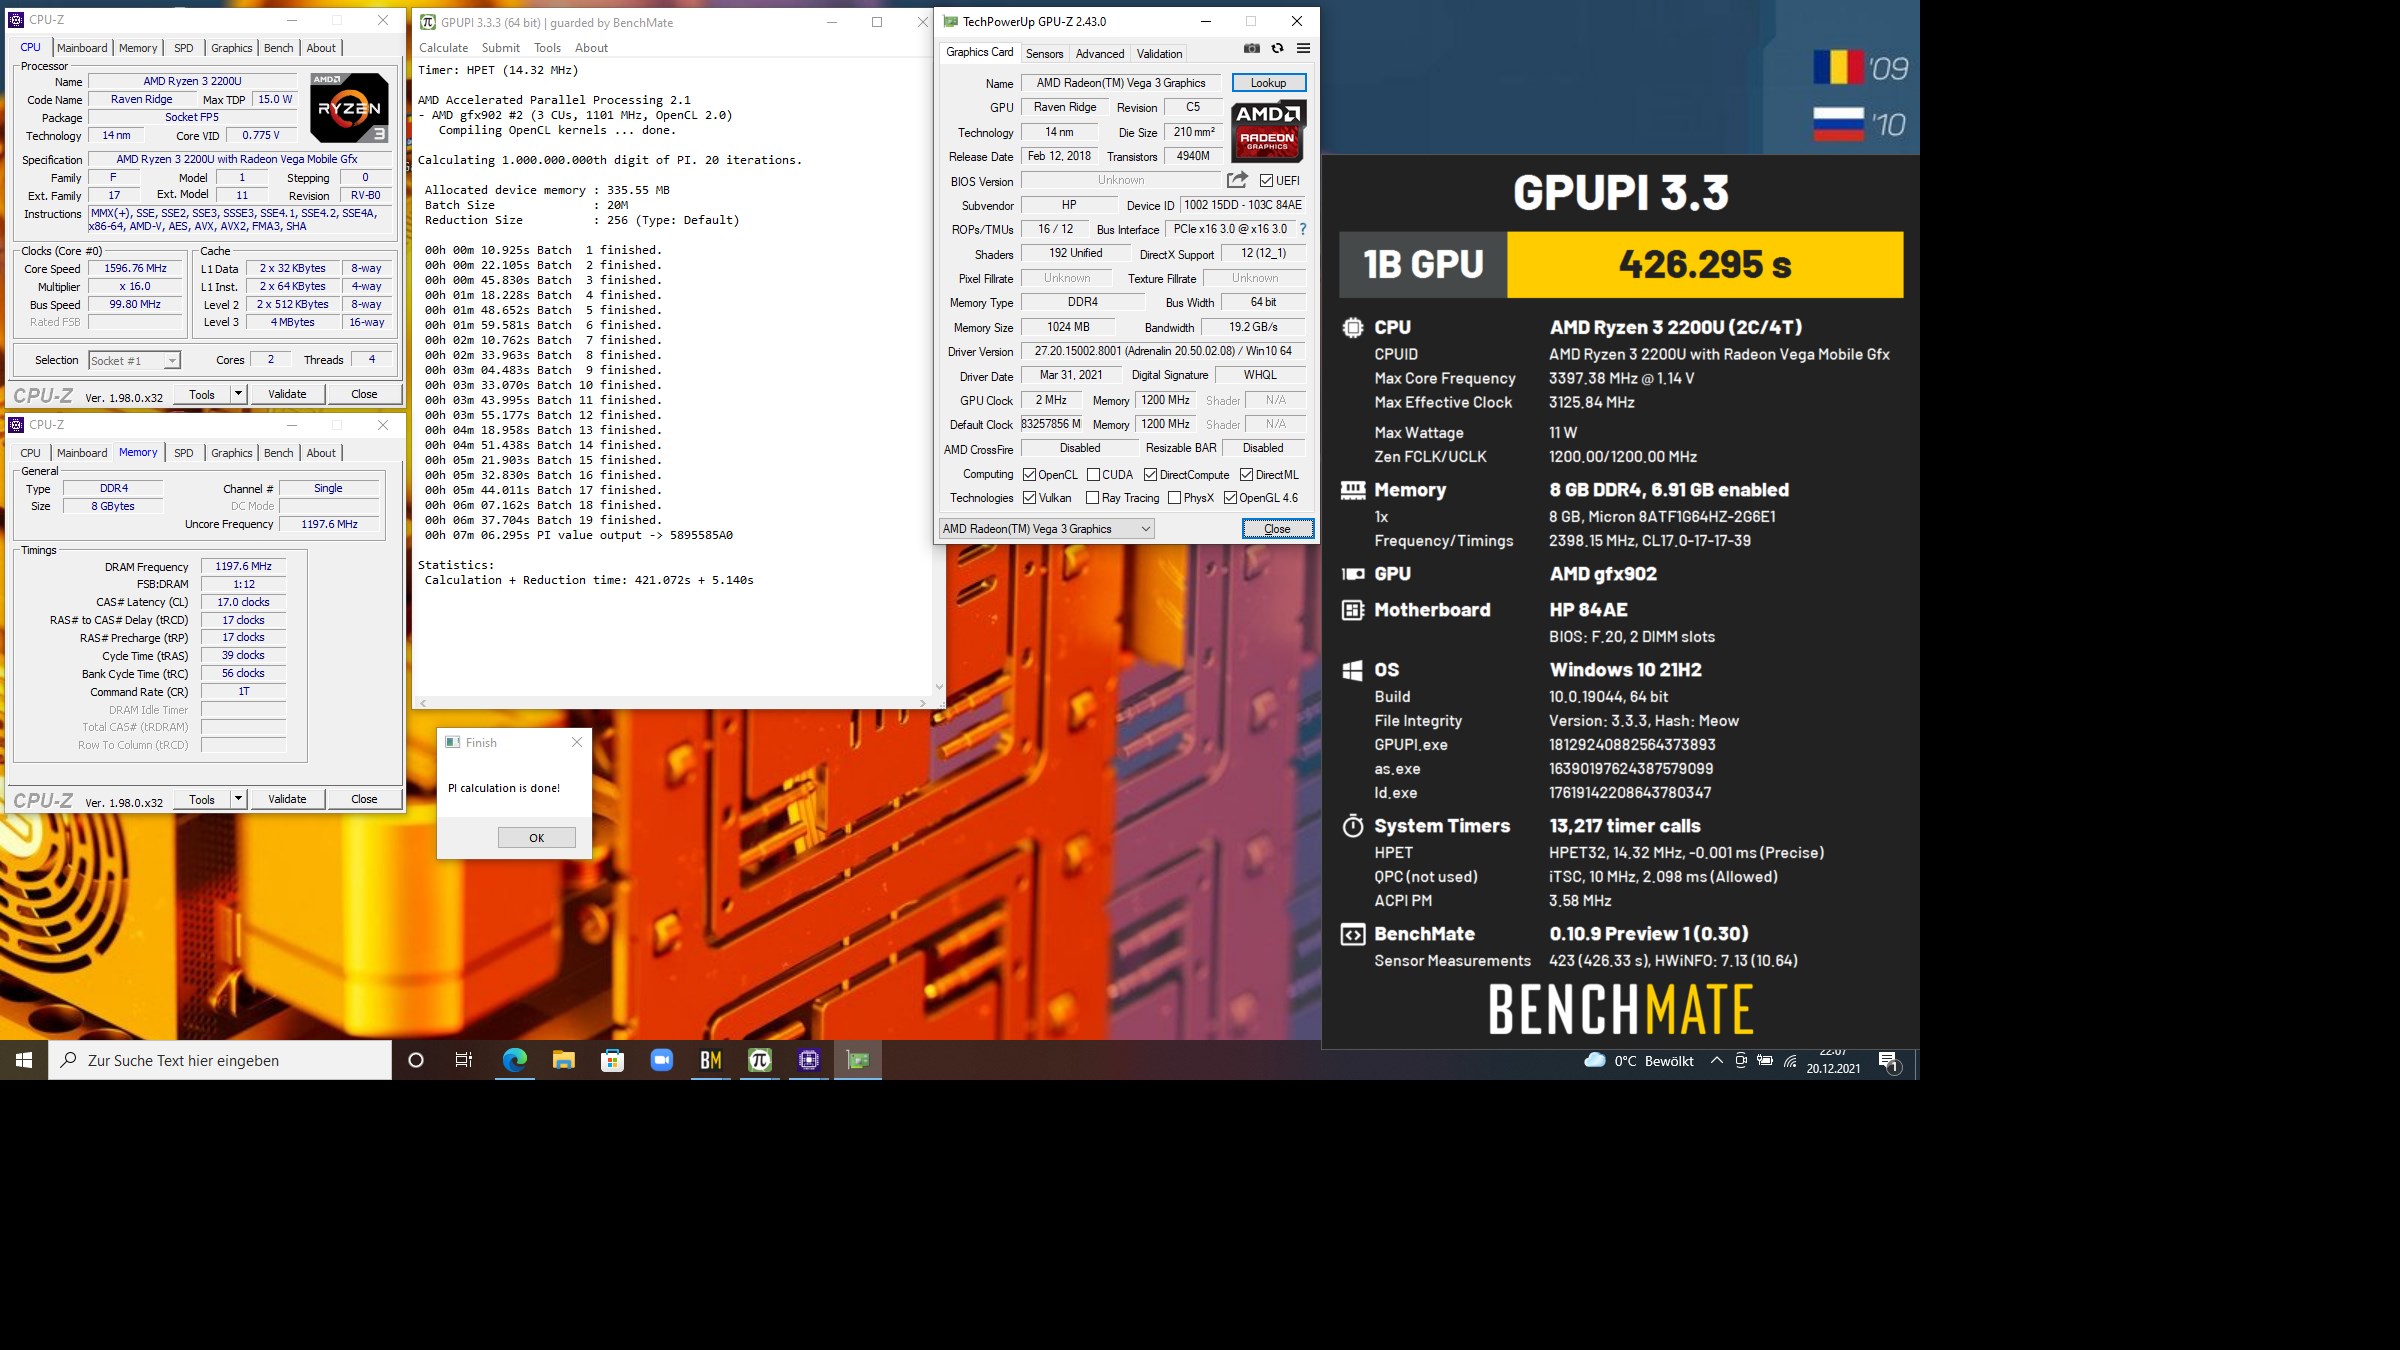Click OK in the Finish dialog
The width and height of the screenshot is (2400, 1350).
(537, 838)
